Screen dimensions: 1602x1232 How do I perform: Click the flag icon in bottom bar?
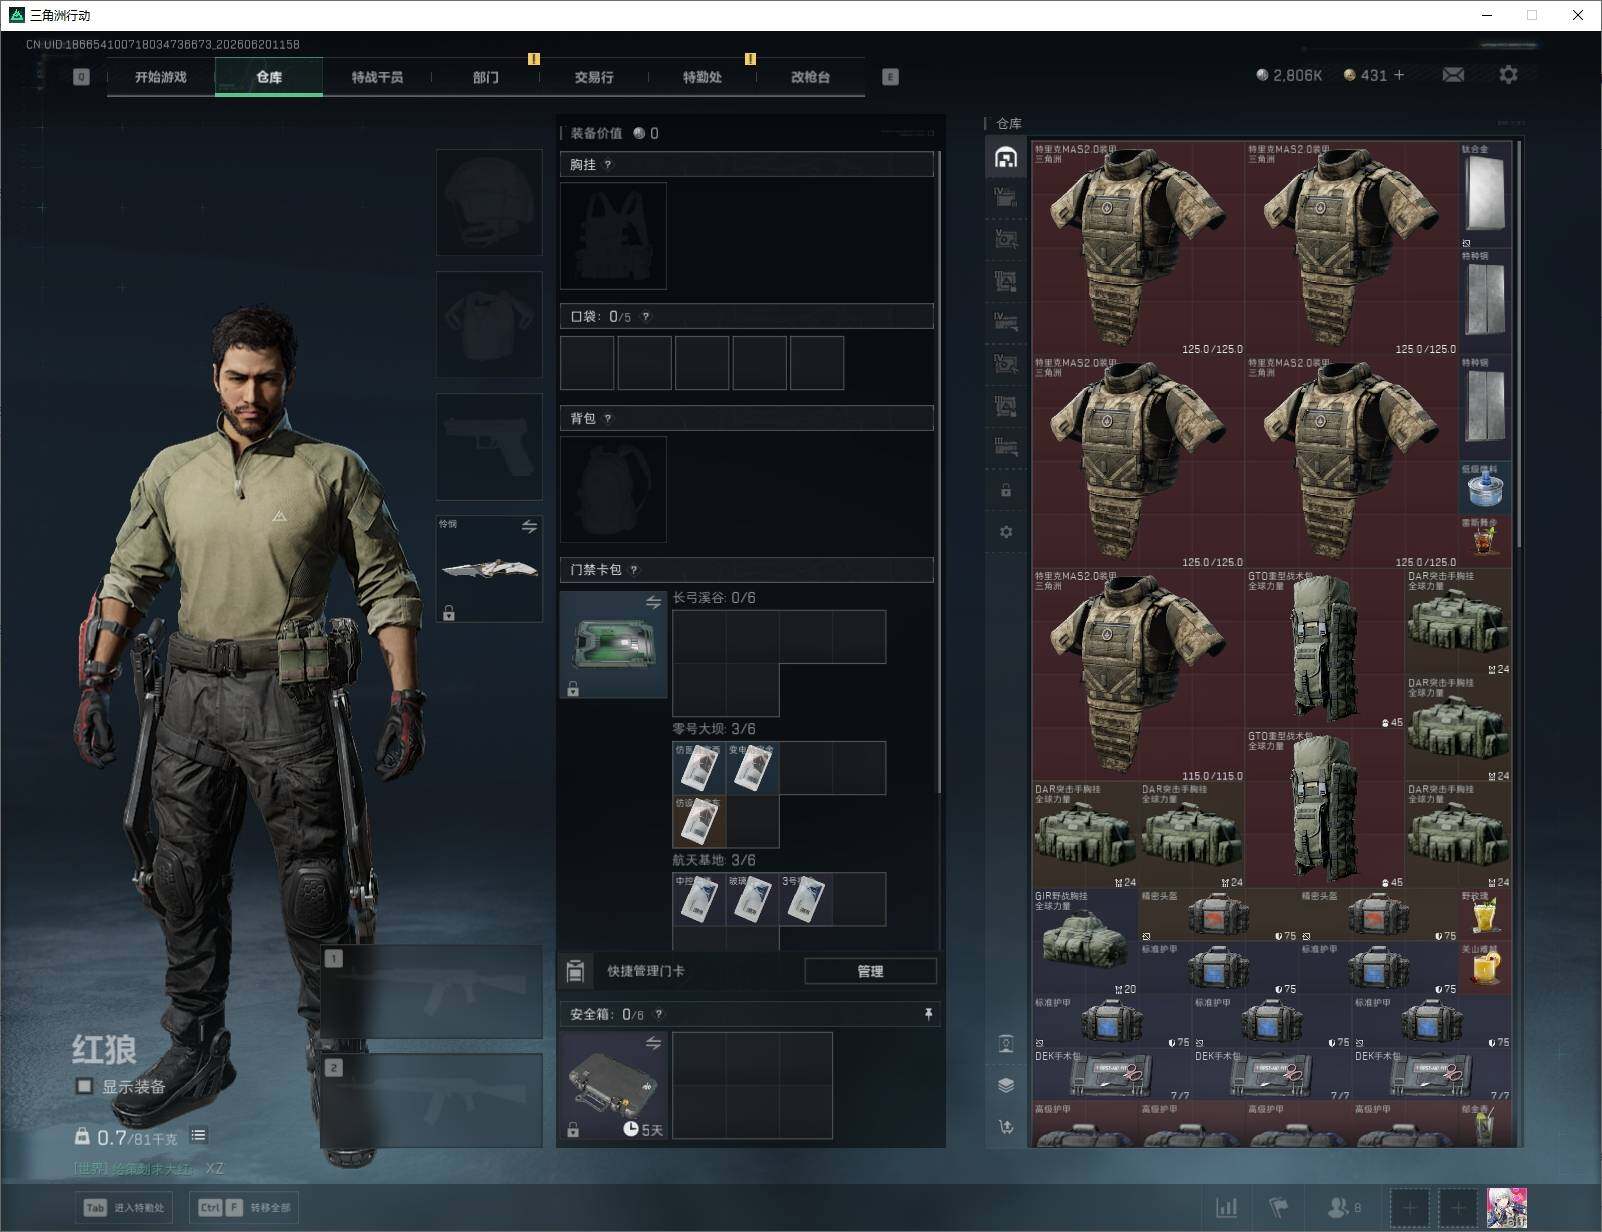(x=1279, y=1208)
